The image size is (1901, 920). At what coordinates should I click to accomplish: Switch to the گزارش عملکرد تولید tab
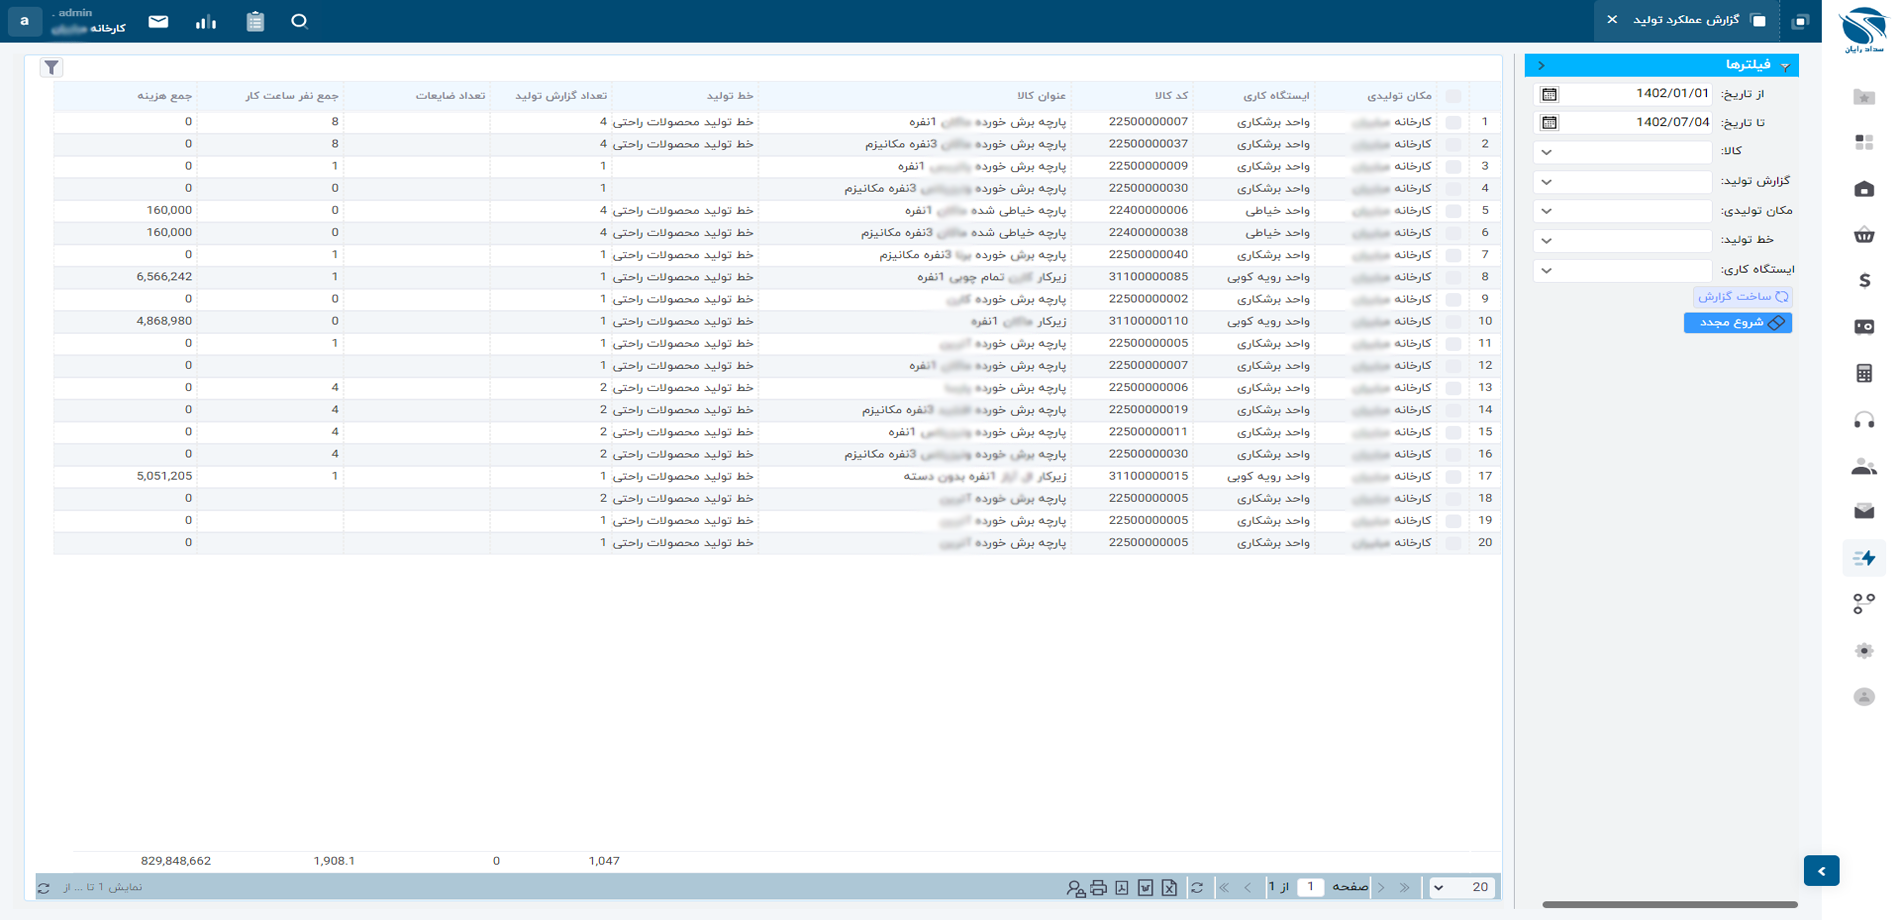point(1685,20)
